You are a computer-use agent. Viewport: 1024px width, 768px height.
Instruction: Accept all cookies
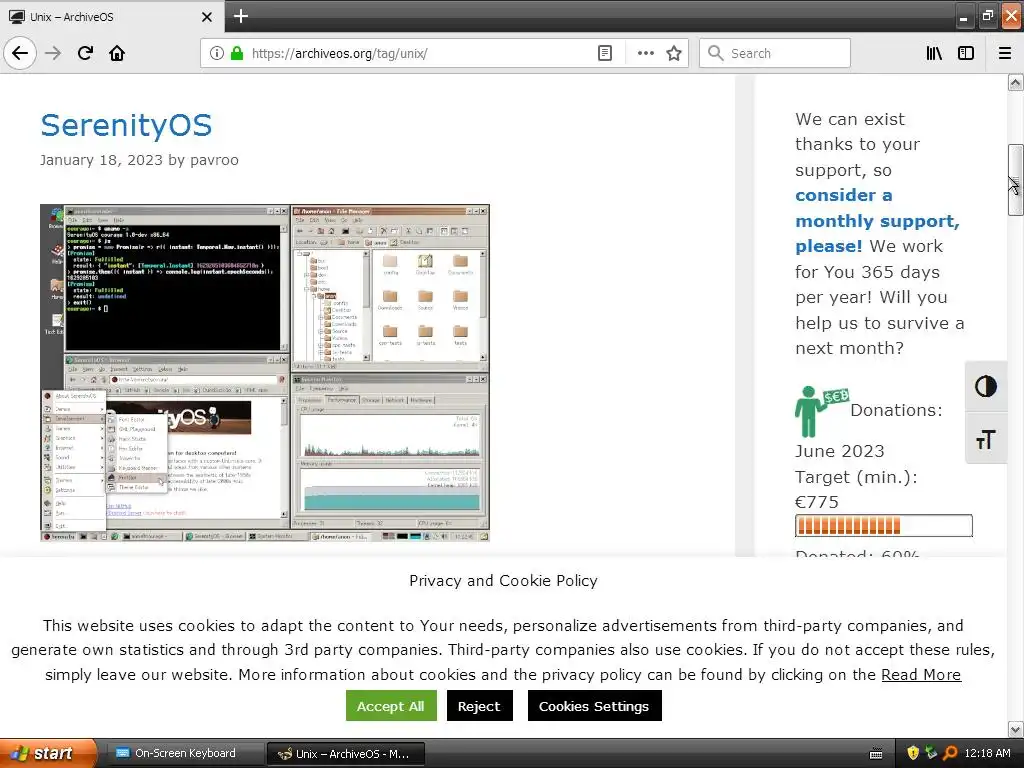click(391, 706)
